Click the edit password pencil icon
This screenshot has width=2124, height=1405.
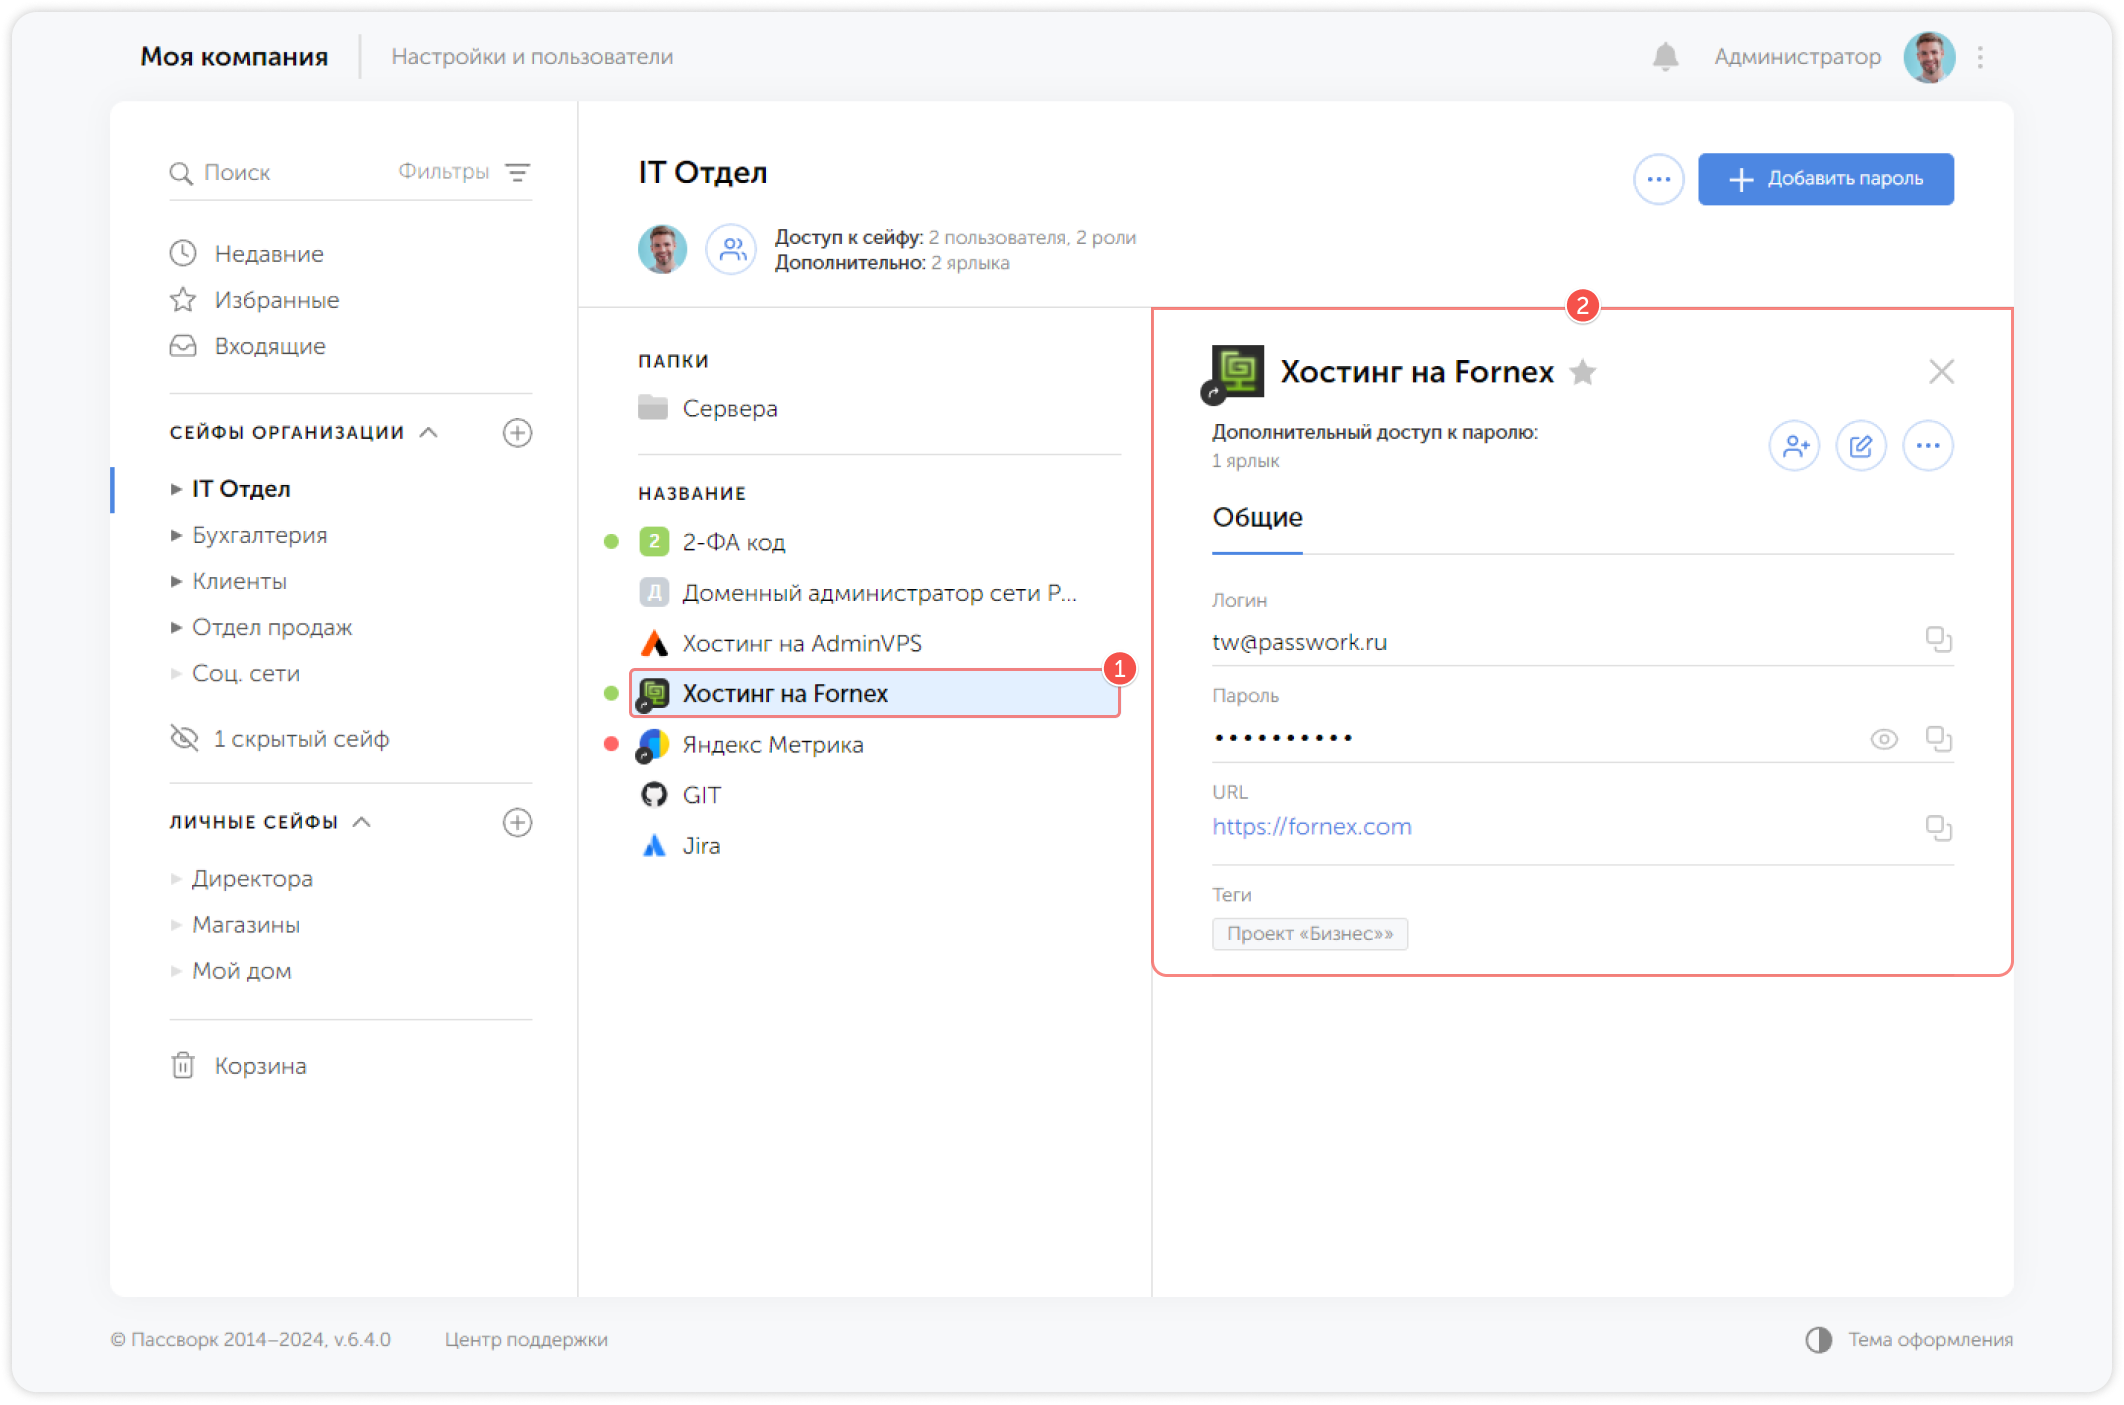click(x=1860, y=446)
